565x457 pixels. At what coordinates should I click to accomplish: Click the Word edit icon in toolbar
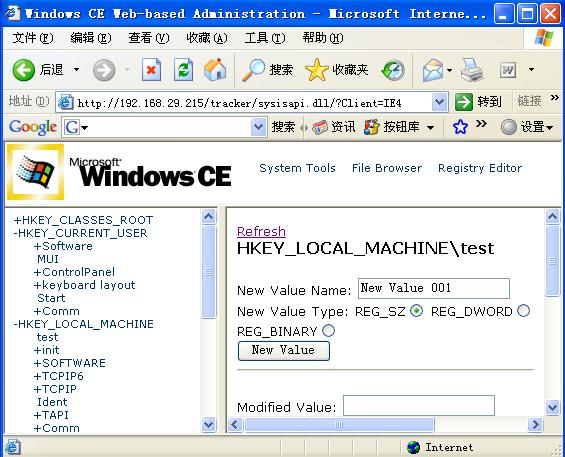[508, 70]
